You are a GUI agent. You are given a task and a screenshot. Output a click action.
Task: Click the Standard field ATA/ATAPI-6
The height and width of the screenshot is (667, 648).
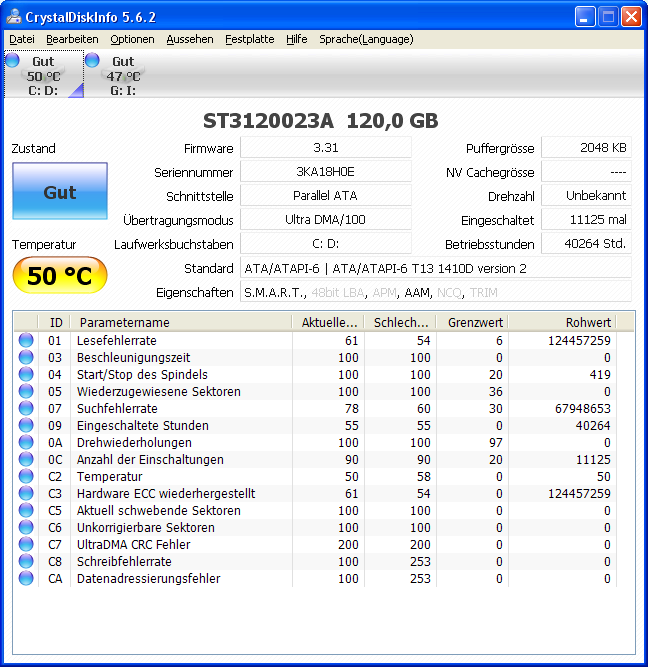coord(436,268)
